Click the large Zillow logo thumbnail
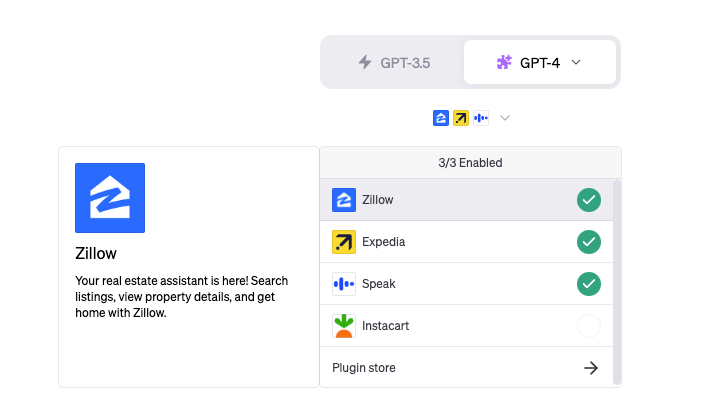 (x=110, y=198)
